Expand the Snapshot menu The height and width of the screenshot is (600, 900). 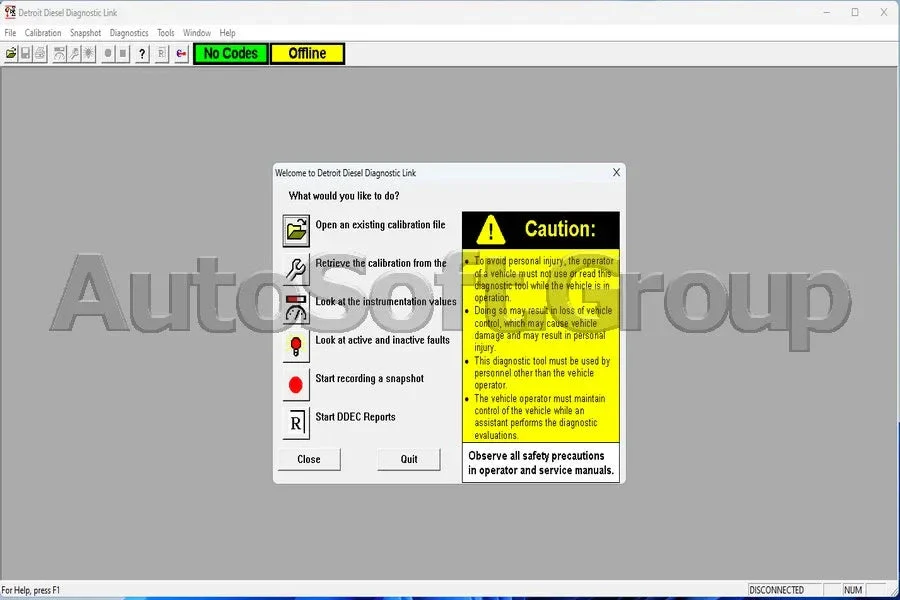click(85, 33)
